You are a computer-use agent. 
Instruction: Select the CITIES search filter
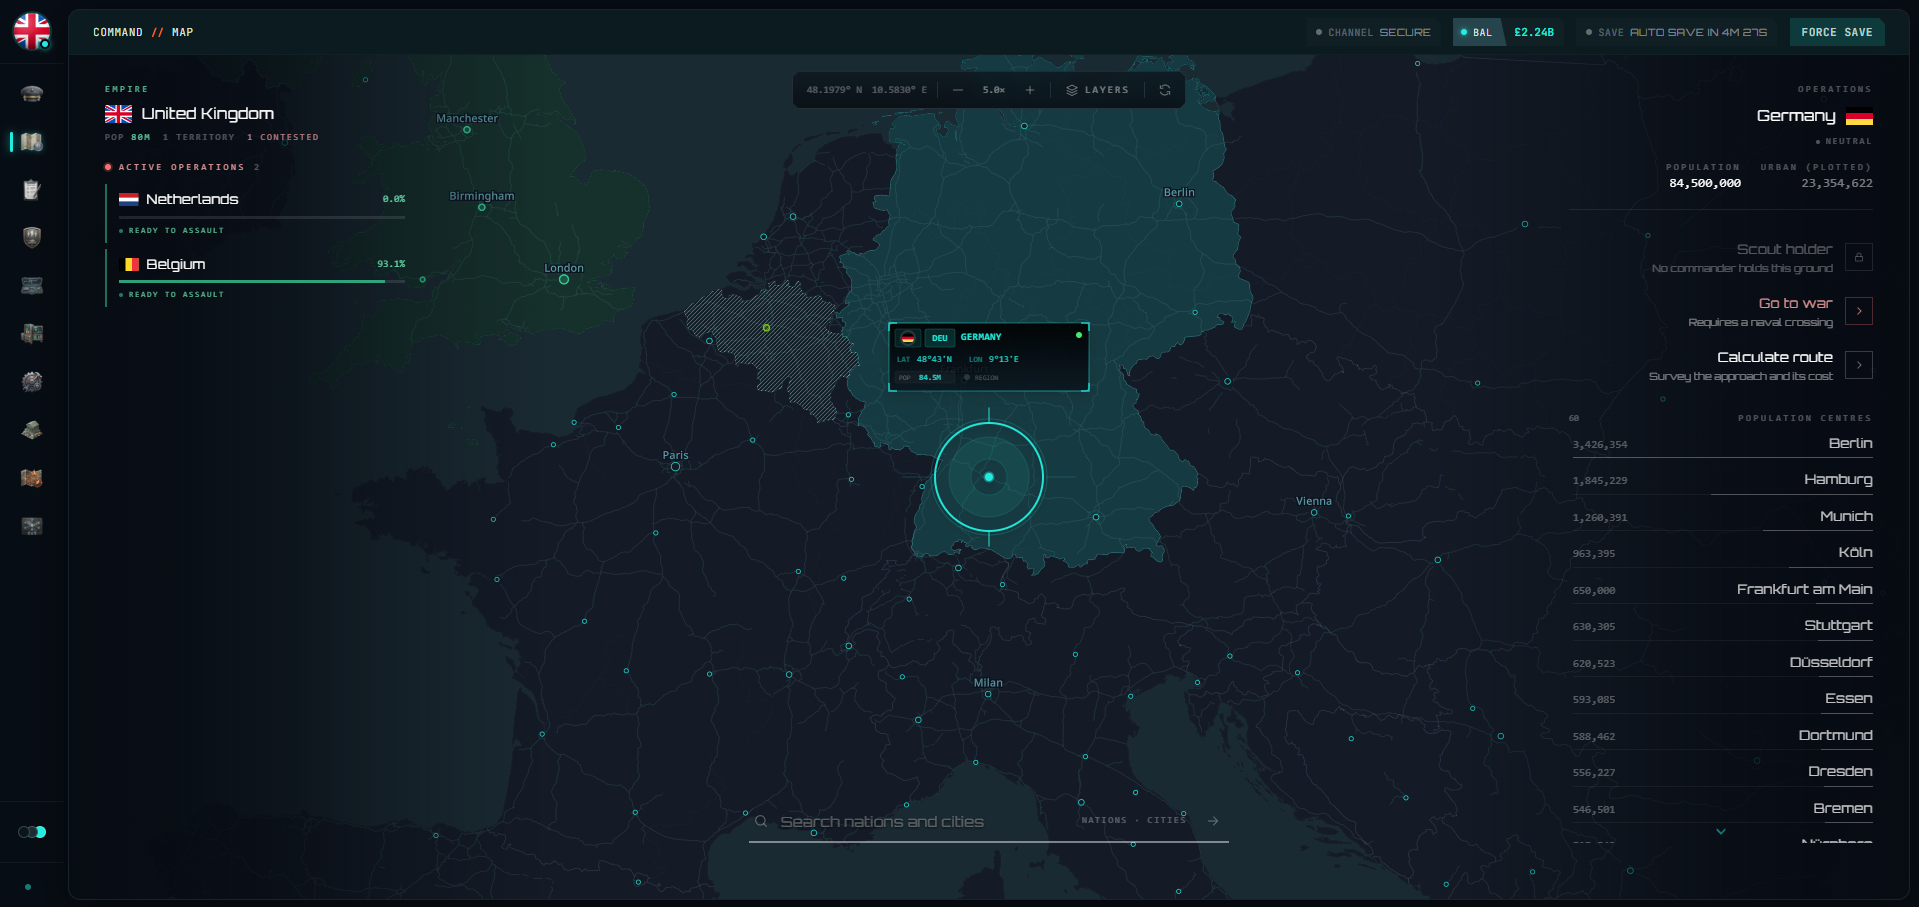coord(1166,820)
